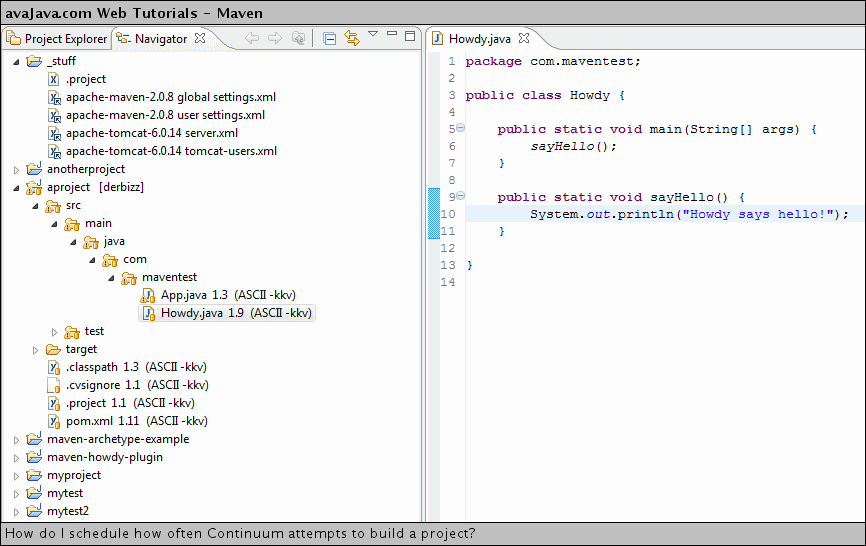
Task: Close the Navigator view tab
Action: tap(200, 38)
